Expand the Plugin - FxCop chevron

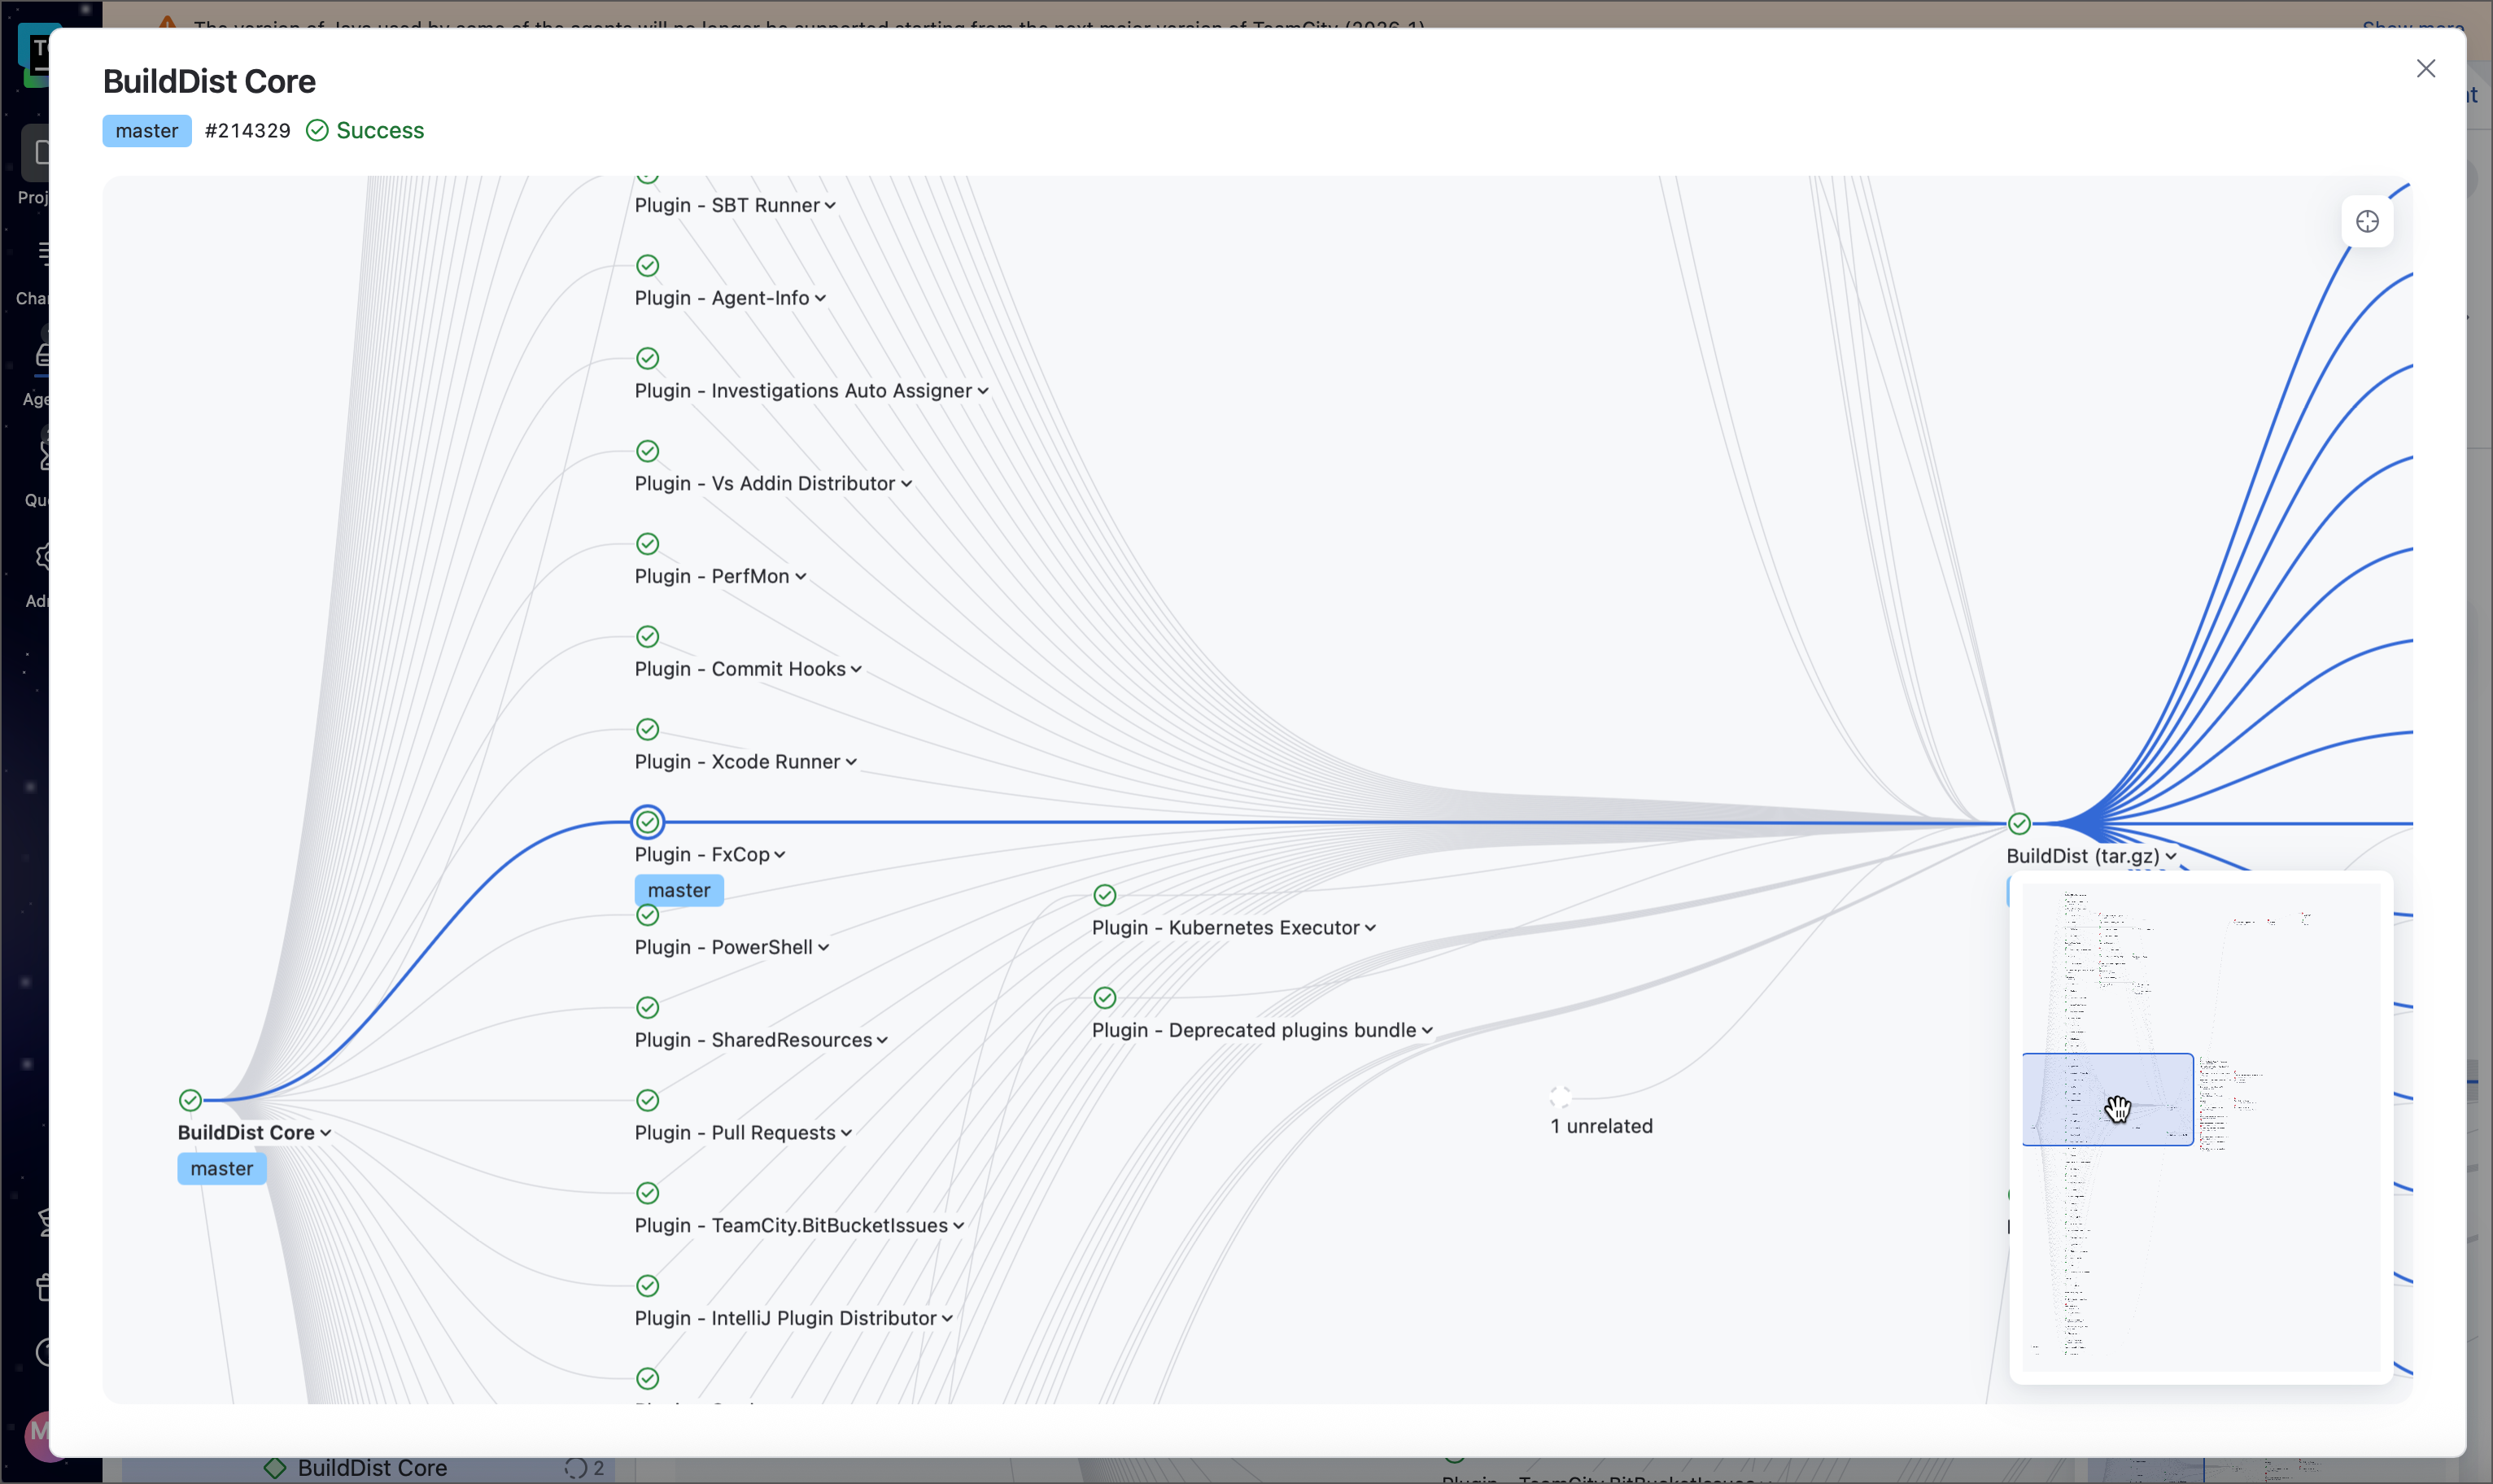coord(780,855)
